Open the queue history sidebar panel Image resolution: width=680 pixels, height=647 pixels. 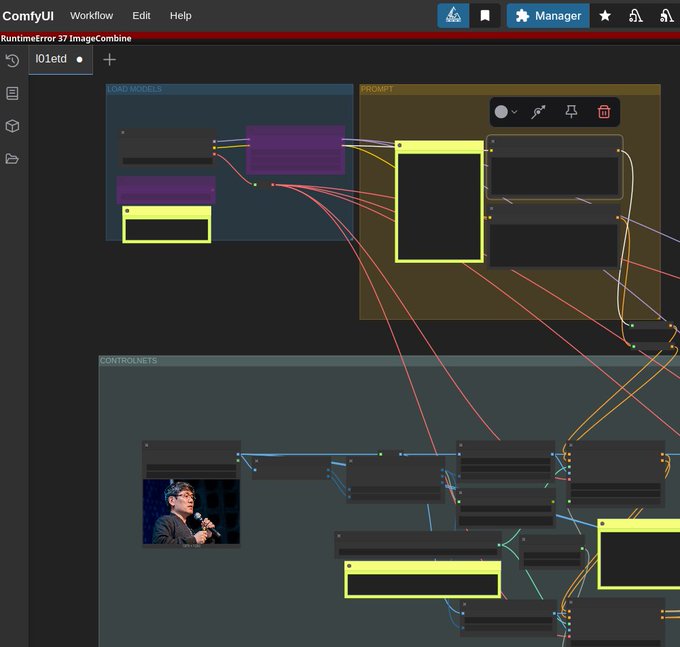(x=12, y=60)
